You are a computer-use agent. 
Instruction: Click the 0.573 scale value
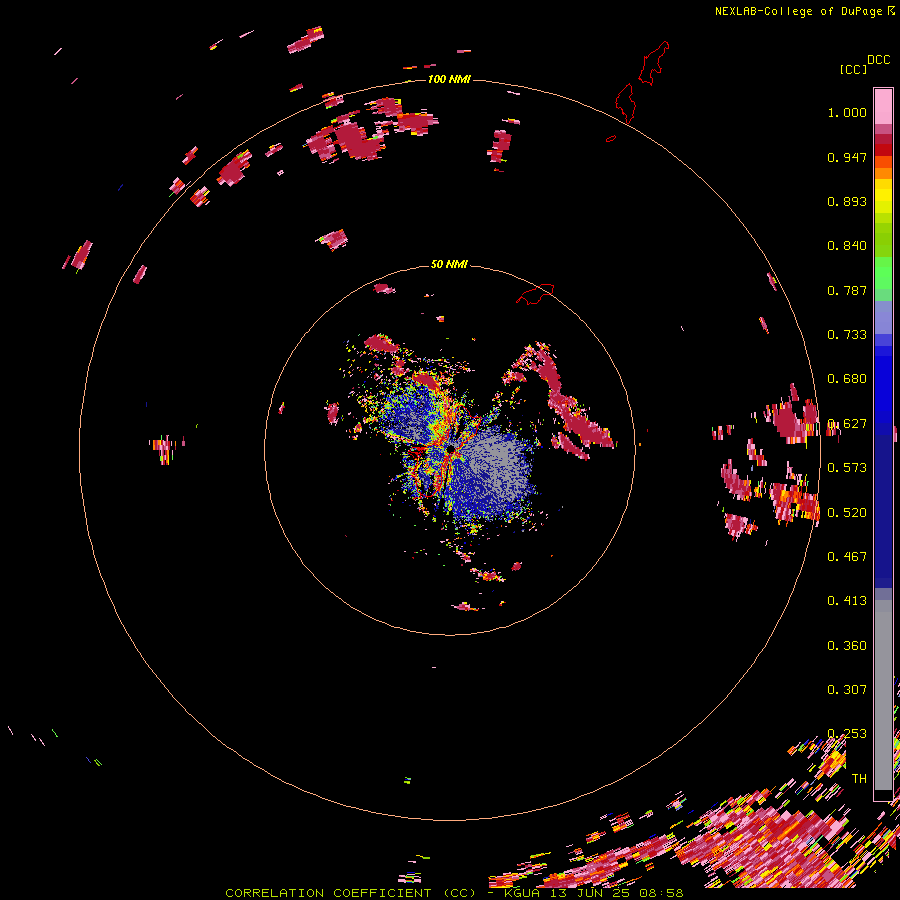pyautogui.click(x=847, y=468)
